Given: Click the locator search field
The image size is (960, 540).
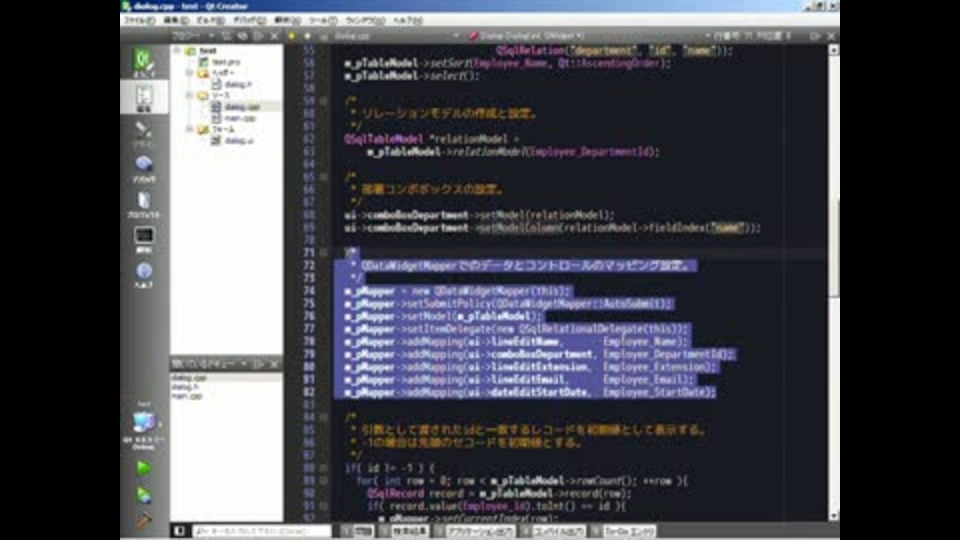Looking at the screenshot, I should tap(261, 531).
